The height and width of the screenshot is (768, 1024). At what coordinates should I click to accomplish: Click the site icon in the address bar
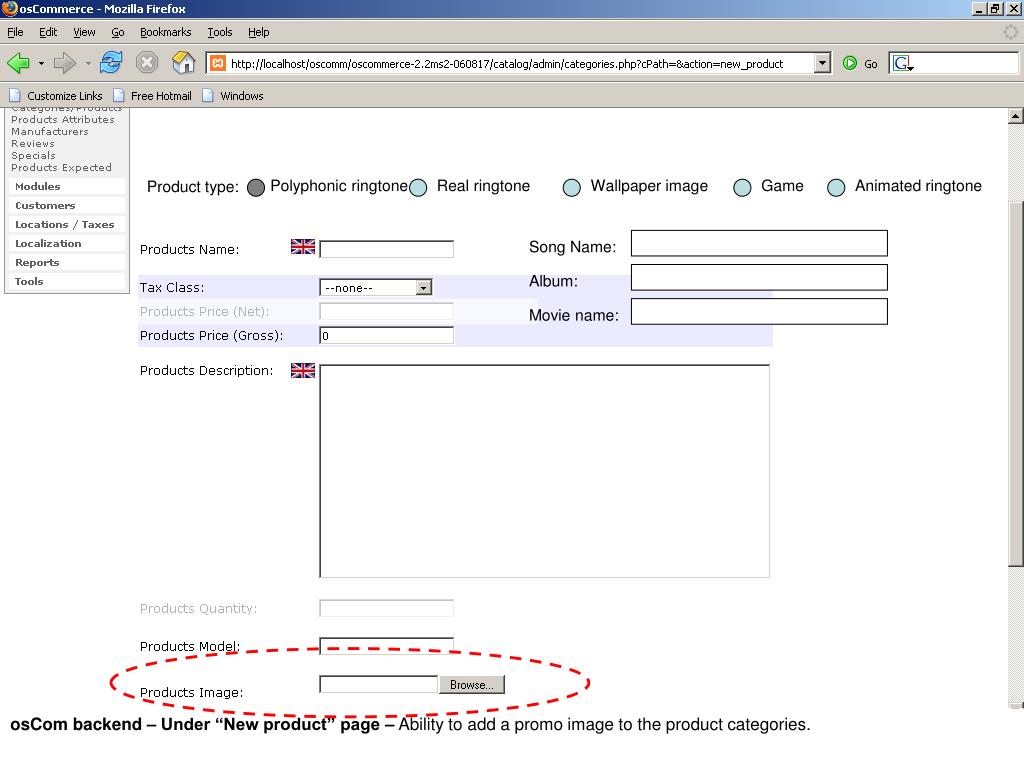coord(218,63)
